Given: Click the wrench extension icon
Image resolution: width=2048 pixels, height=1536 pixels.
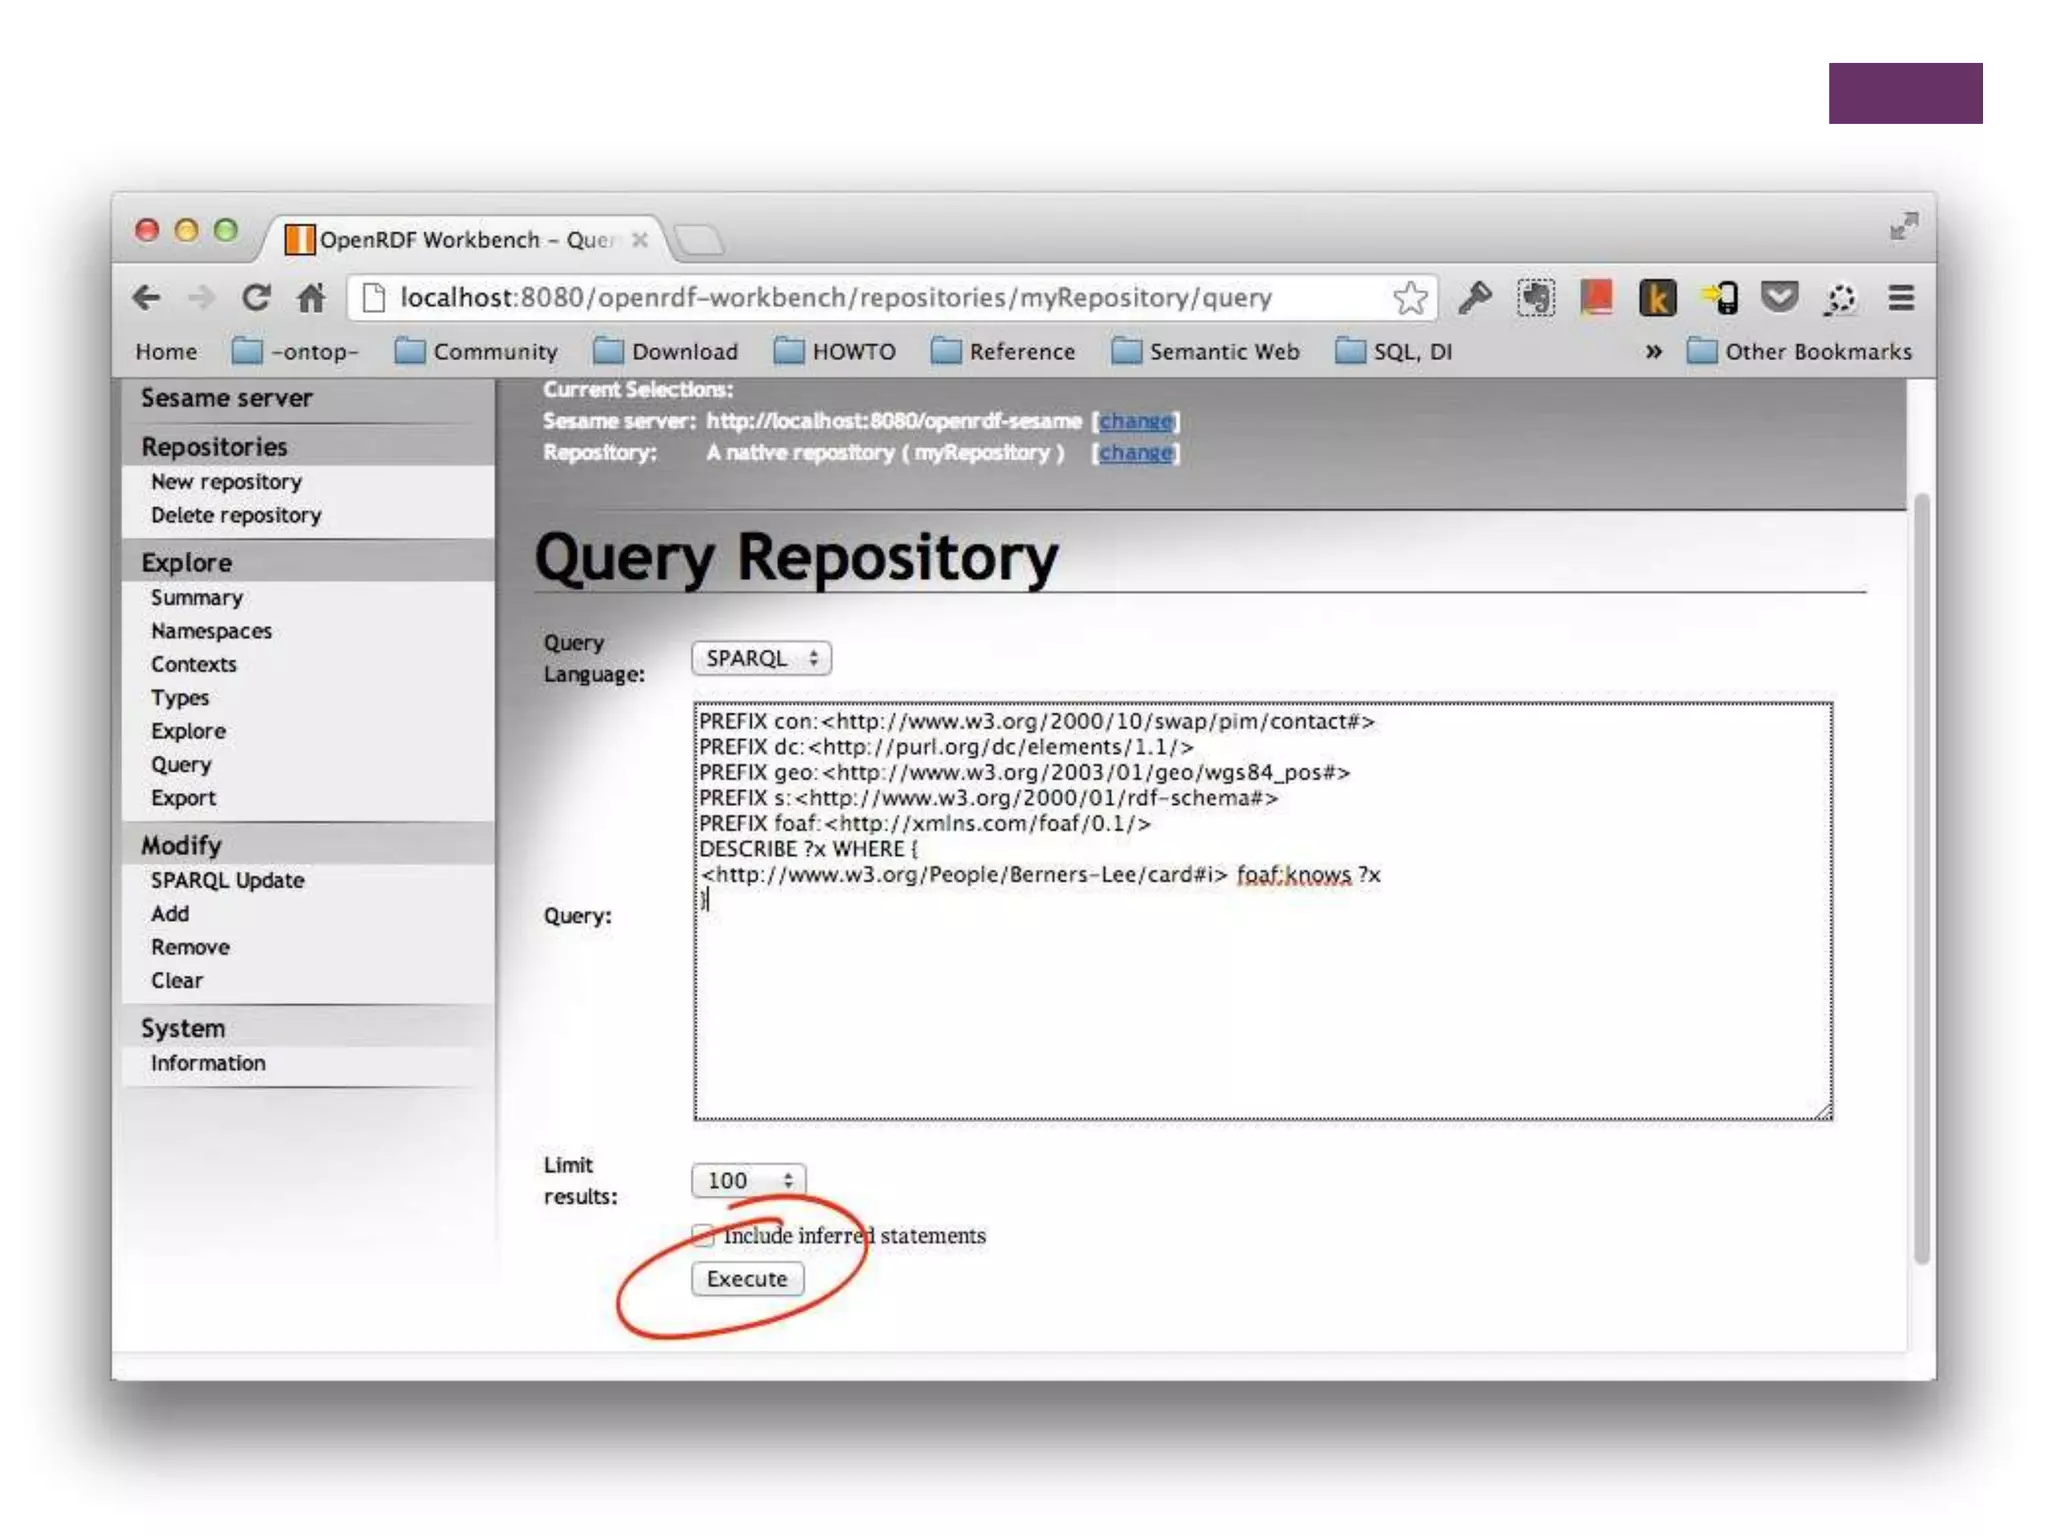Looking at the screenshot, I should point(1474,297).
